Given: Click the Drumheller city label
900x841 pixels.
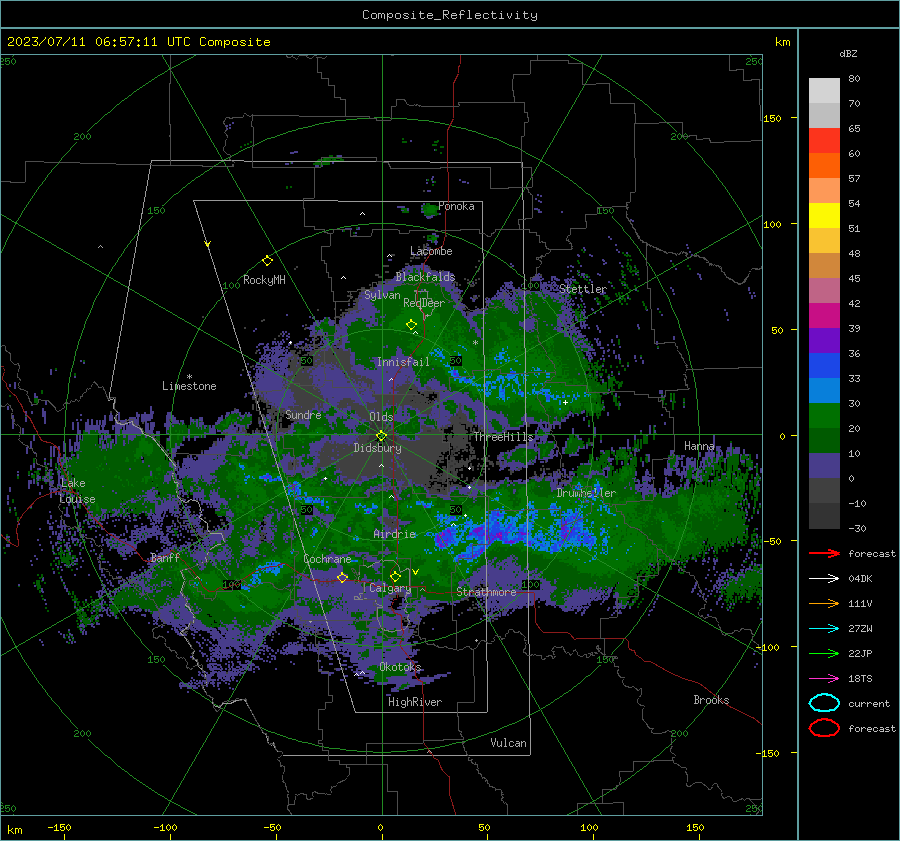Looking at the screenshot, I should pyautogui.click(x=586, y=493).
